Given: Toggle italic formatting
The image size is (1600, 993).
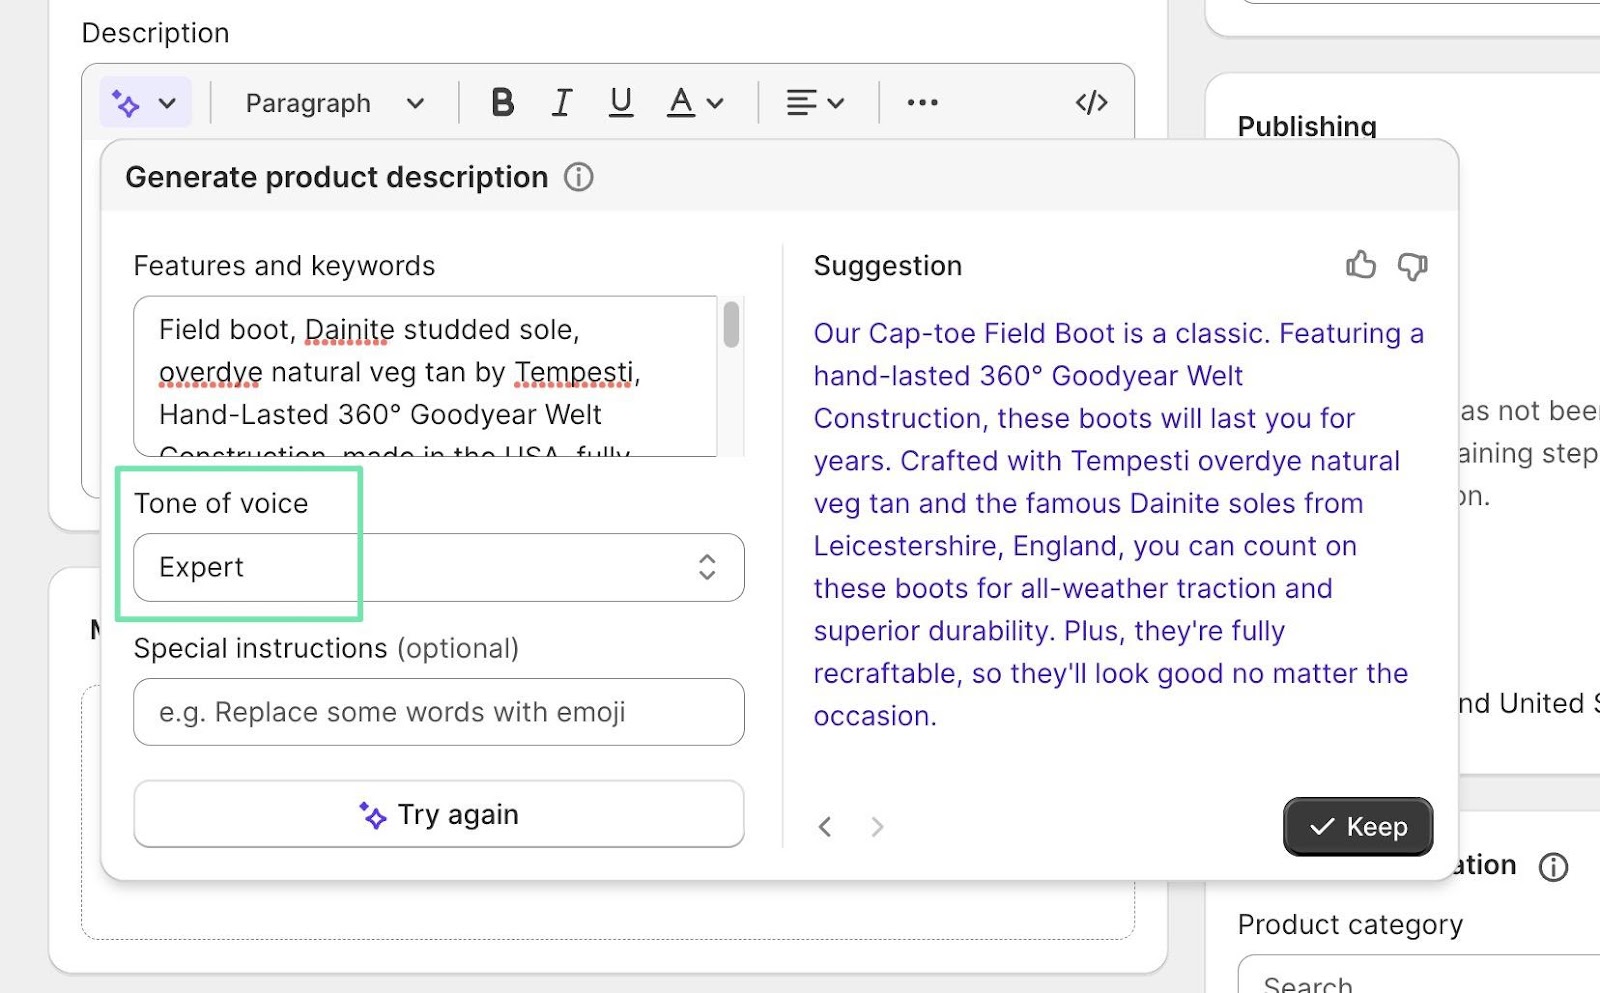Looking at the screenshot, I should click(562, 103).
